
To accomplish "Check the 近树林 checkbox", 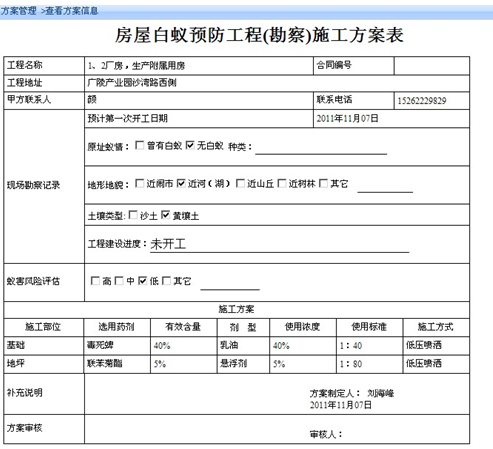I will click(x=282, y=183).
